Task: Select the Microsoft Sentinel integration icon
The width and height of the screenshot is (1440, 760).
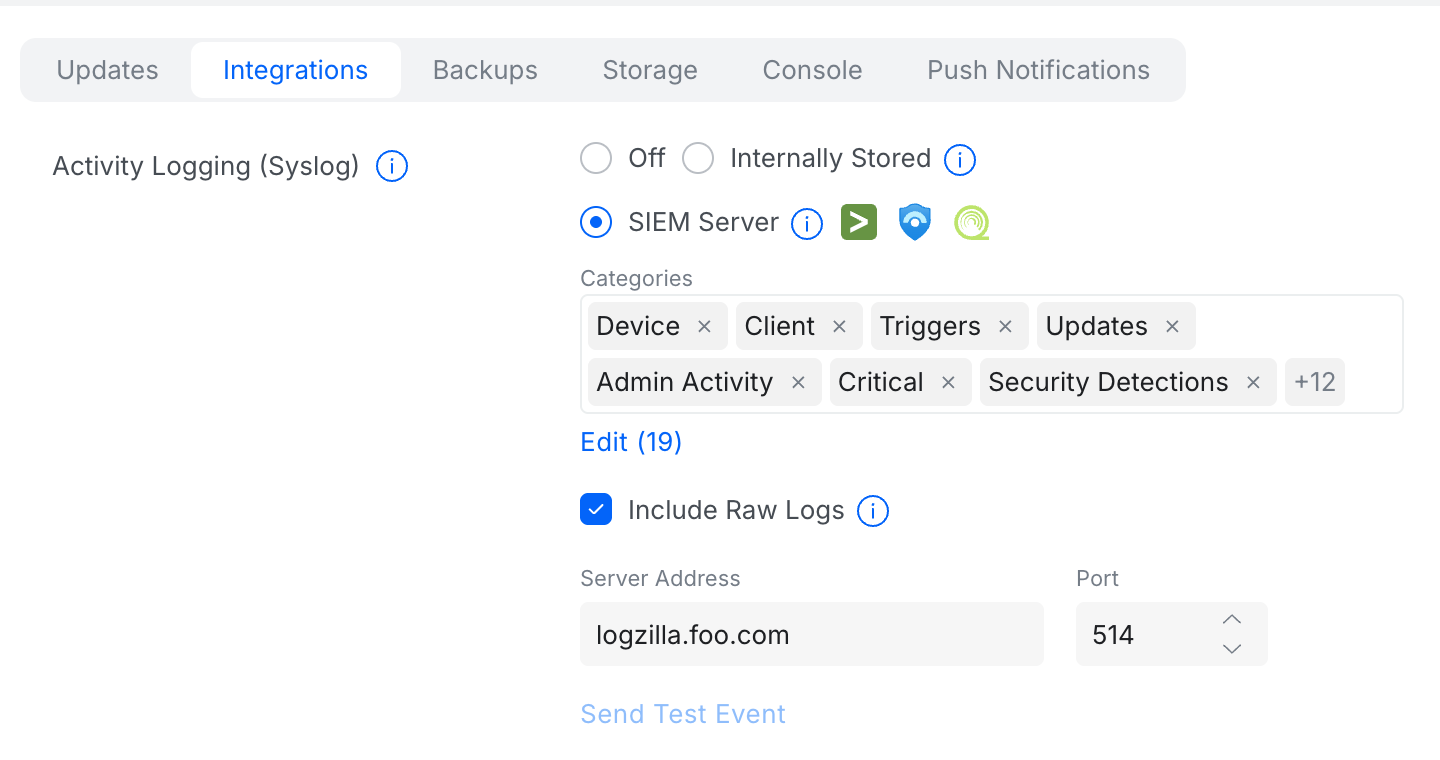Action: pyautogui.click(x=915, y=222)
